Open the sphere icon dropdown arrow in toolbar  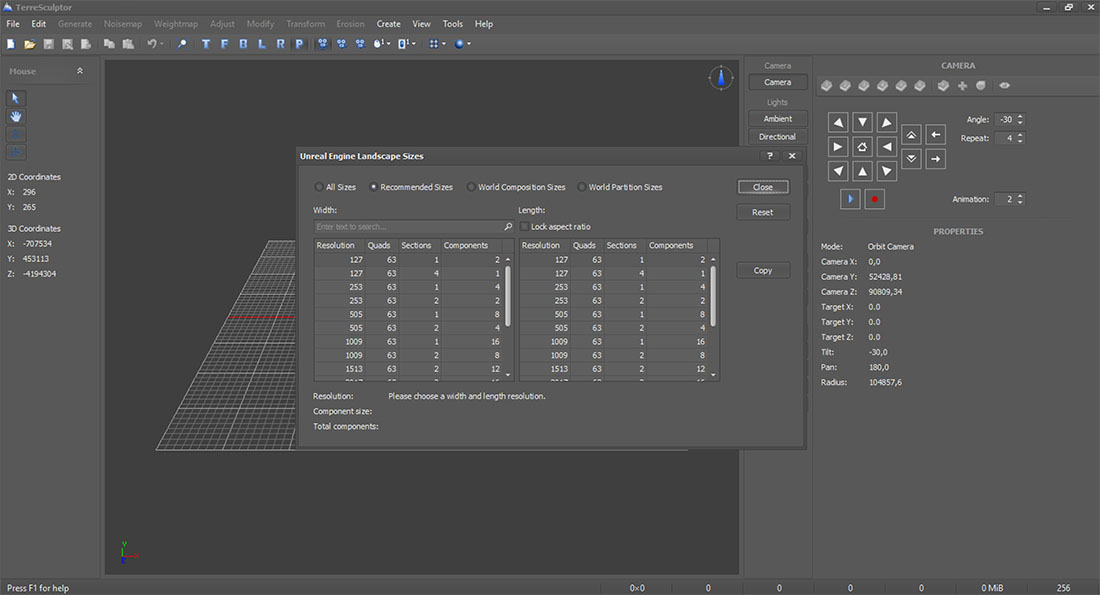pyautogui.click(x=469, y=44)
